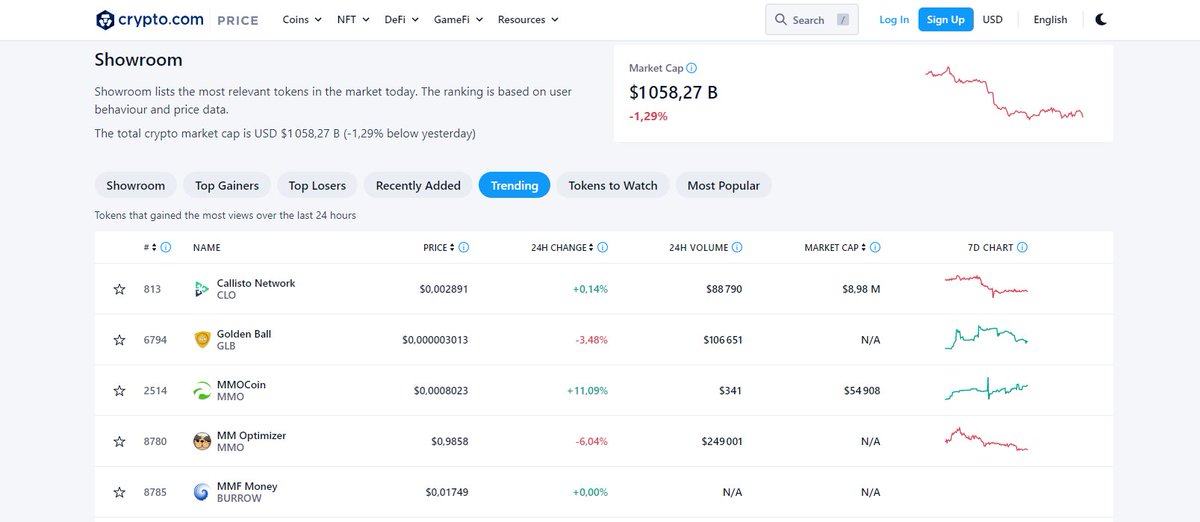
Task: Click the crypto.com logo
Action: (150, 19)
